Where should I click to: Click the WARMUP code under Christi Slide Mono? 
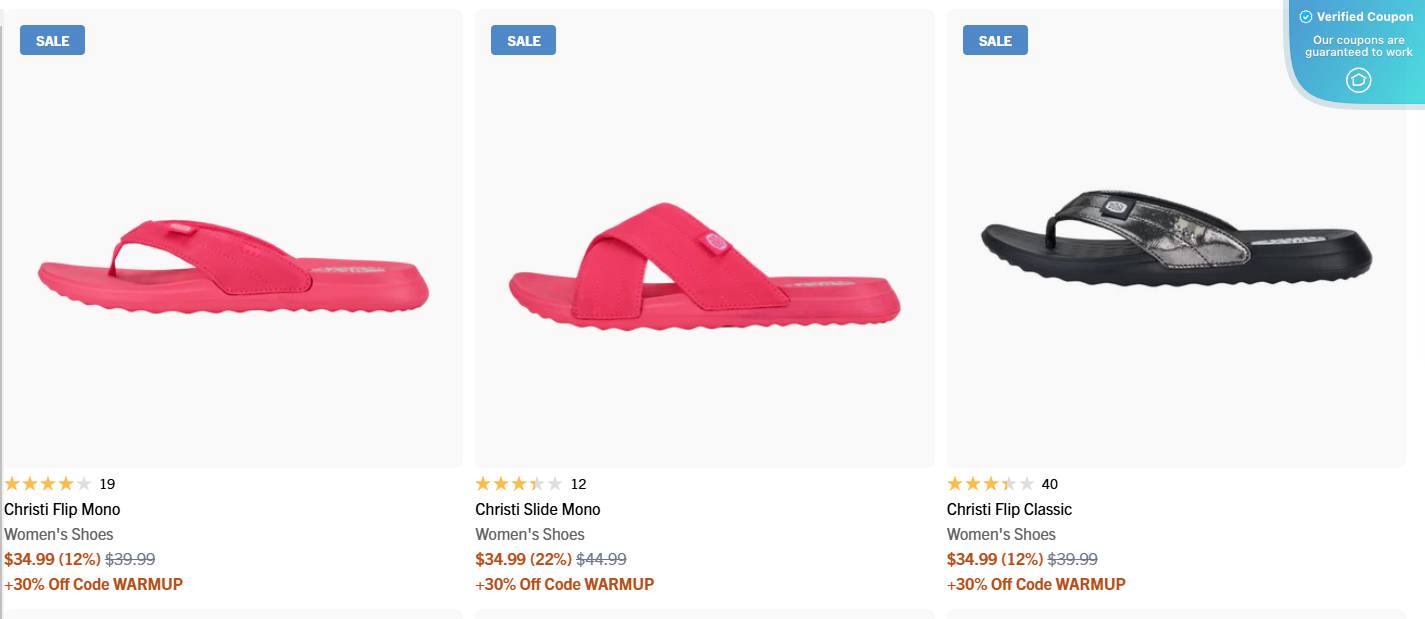tap(621, 584)
